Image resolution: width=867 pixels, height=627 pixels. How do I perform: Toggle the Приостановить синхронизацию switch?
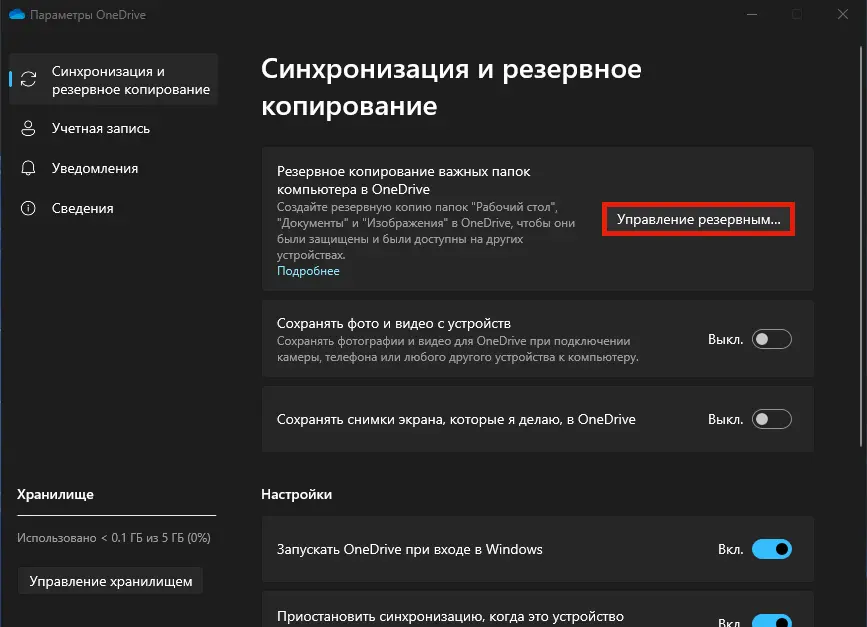click(771, 620)
